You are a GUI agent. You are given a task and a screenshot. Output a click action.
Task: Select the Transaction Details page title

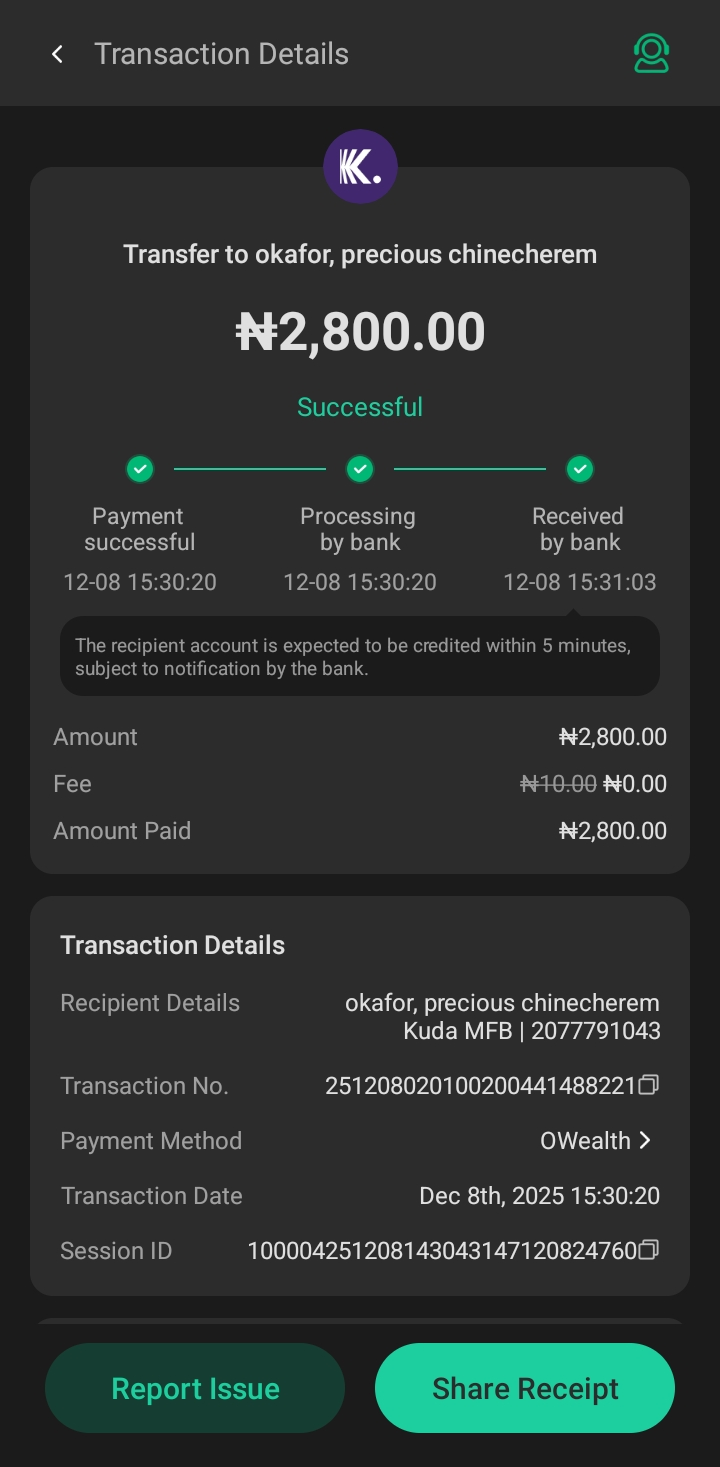(221, 54)
